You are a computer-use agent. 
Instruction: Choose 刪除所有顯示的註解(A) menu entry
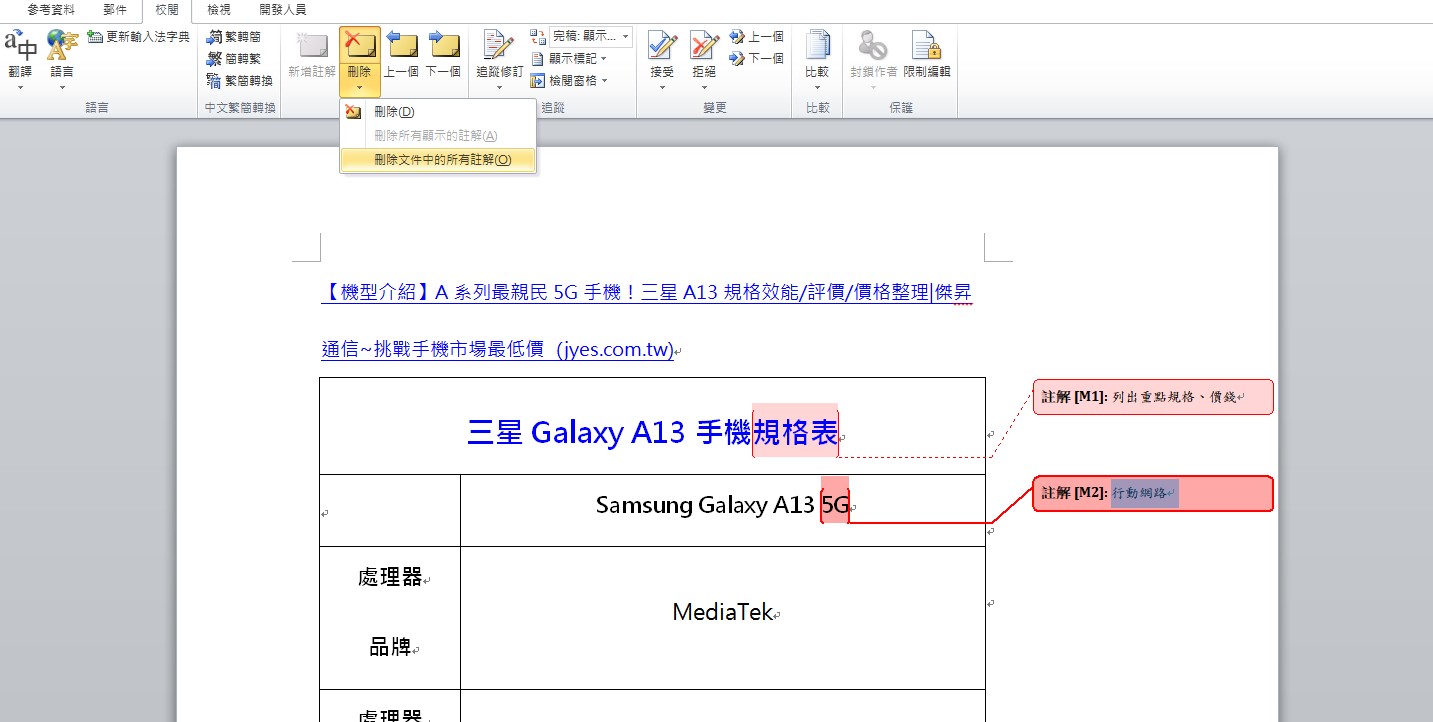(438, 135)
